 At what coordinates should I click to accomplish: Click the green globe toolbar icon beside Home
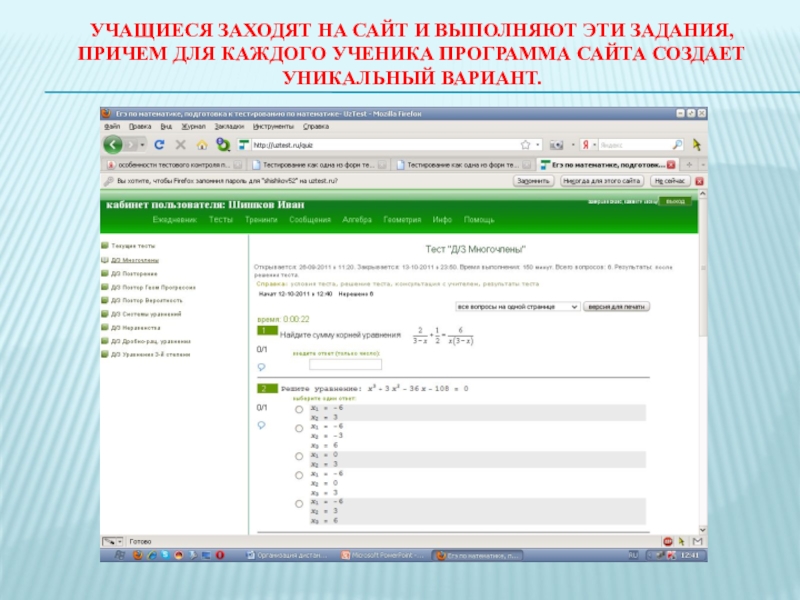(x=223, y=144)
